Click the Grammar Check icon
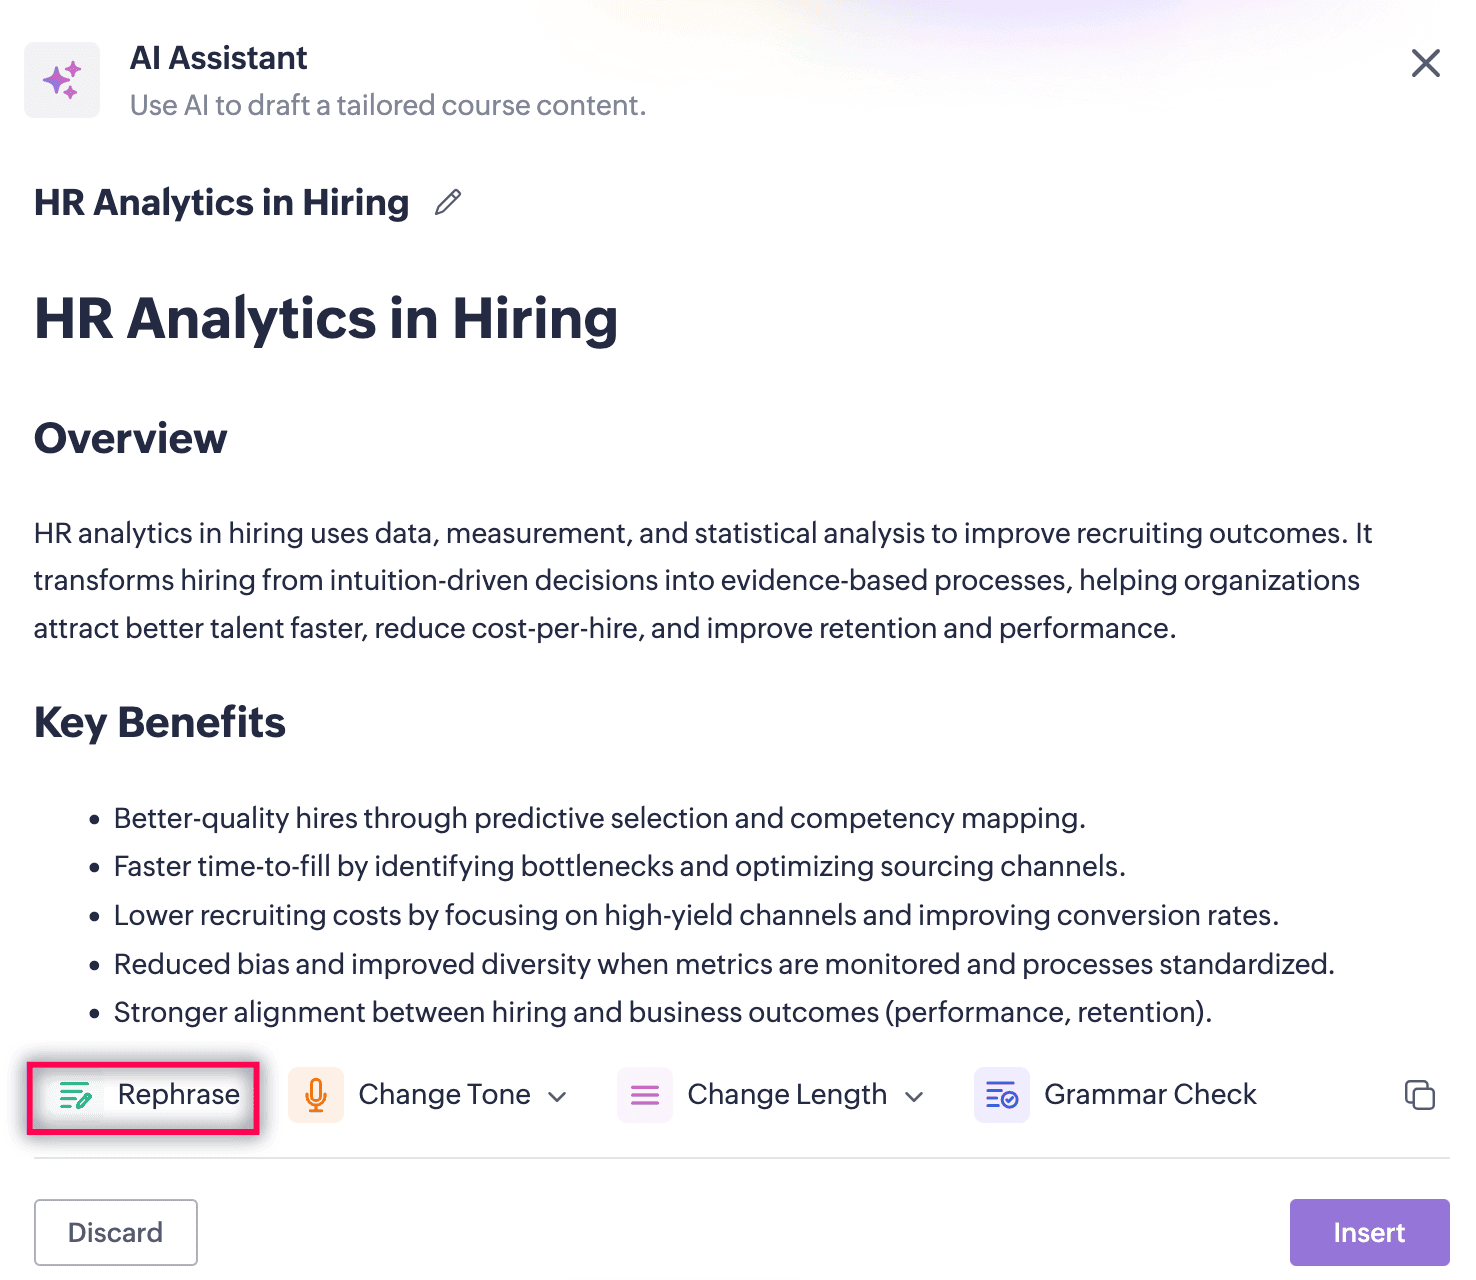This screenshot has width=1476, height=1280. (1001, 1095)
